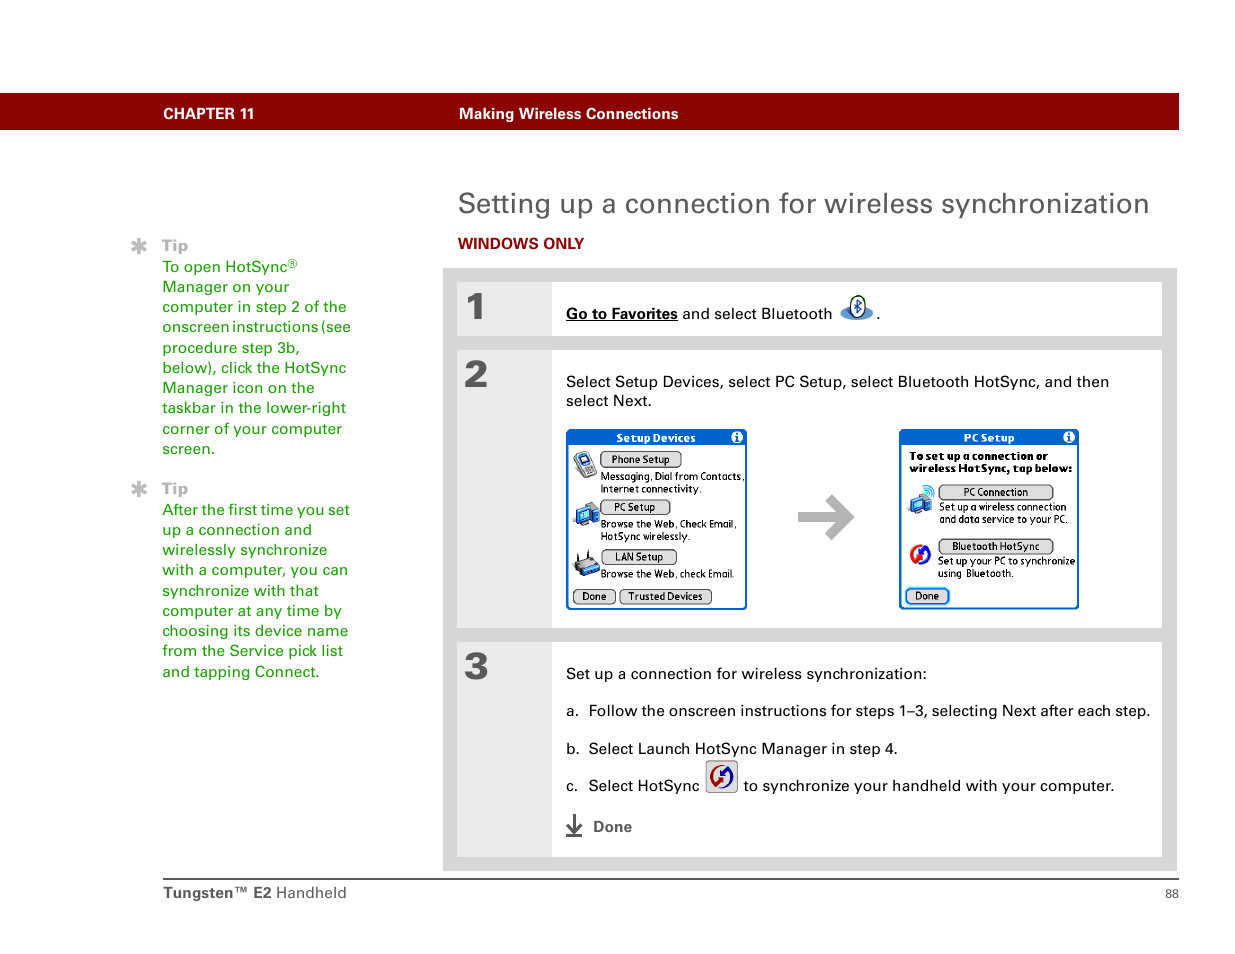Click 'Tungsten E2 Handheld' footer text
Viewport: 1235px width, 954px height.
tap(255, 893)
